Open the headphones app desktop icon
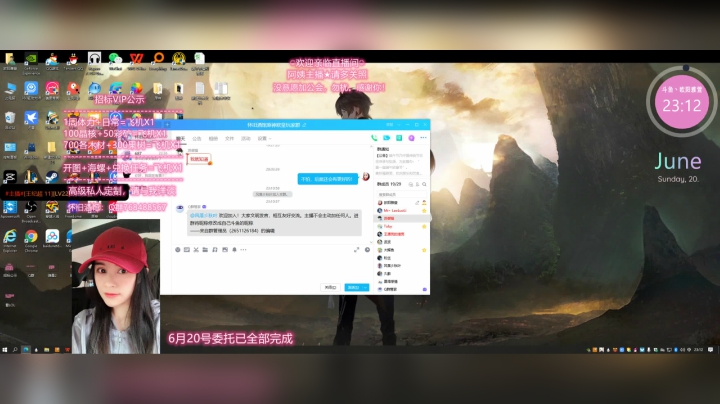The image size is (720, 404). coord(94,62)
